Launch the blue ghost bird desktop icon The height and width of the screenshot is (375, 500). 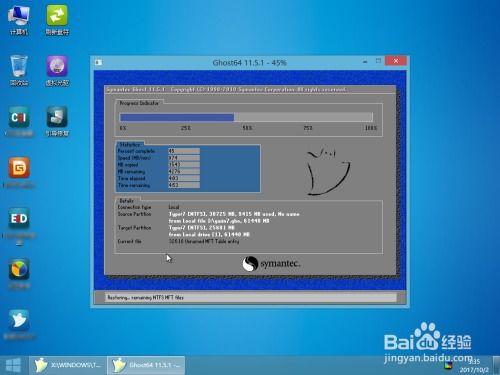[19, 324]
